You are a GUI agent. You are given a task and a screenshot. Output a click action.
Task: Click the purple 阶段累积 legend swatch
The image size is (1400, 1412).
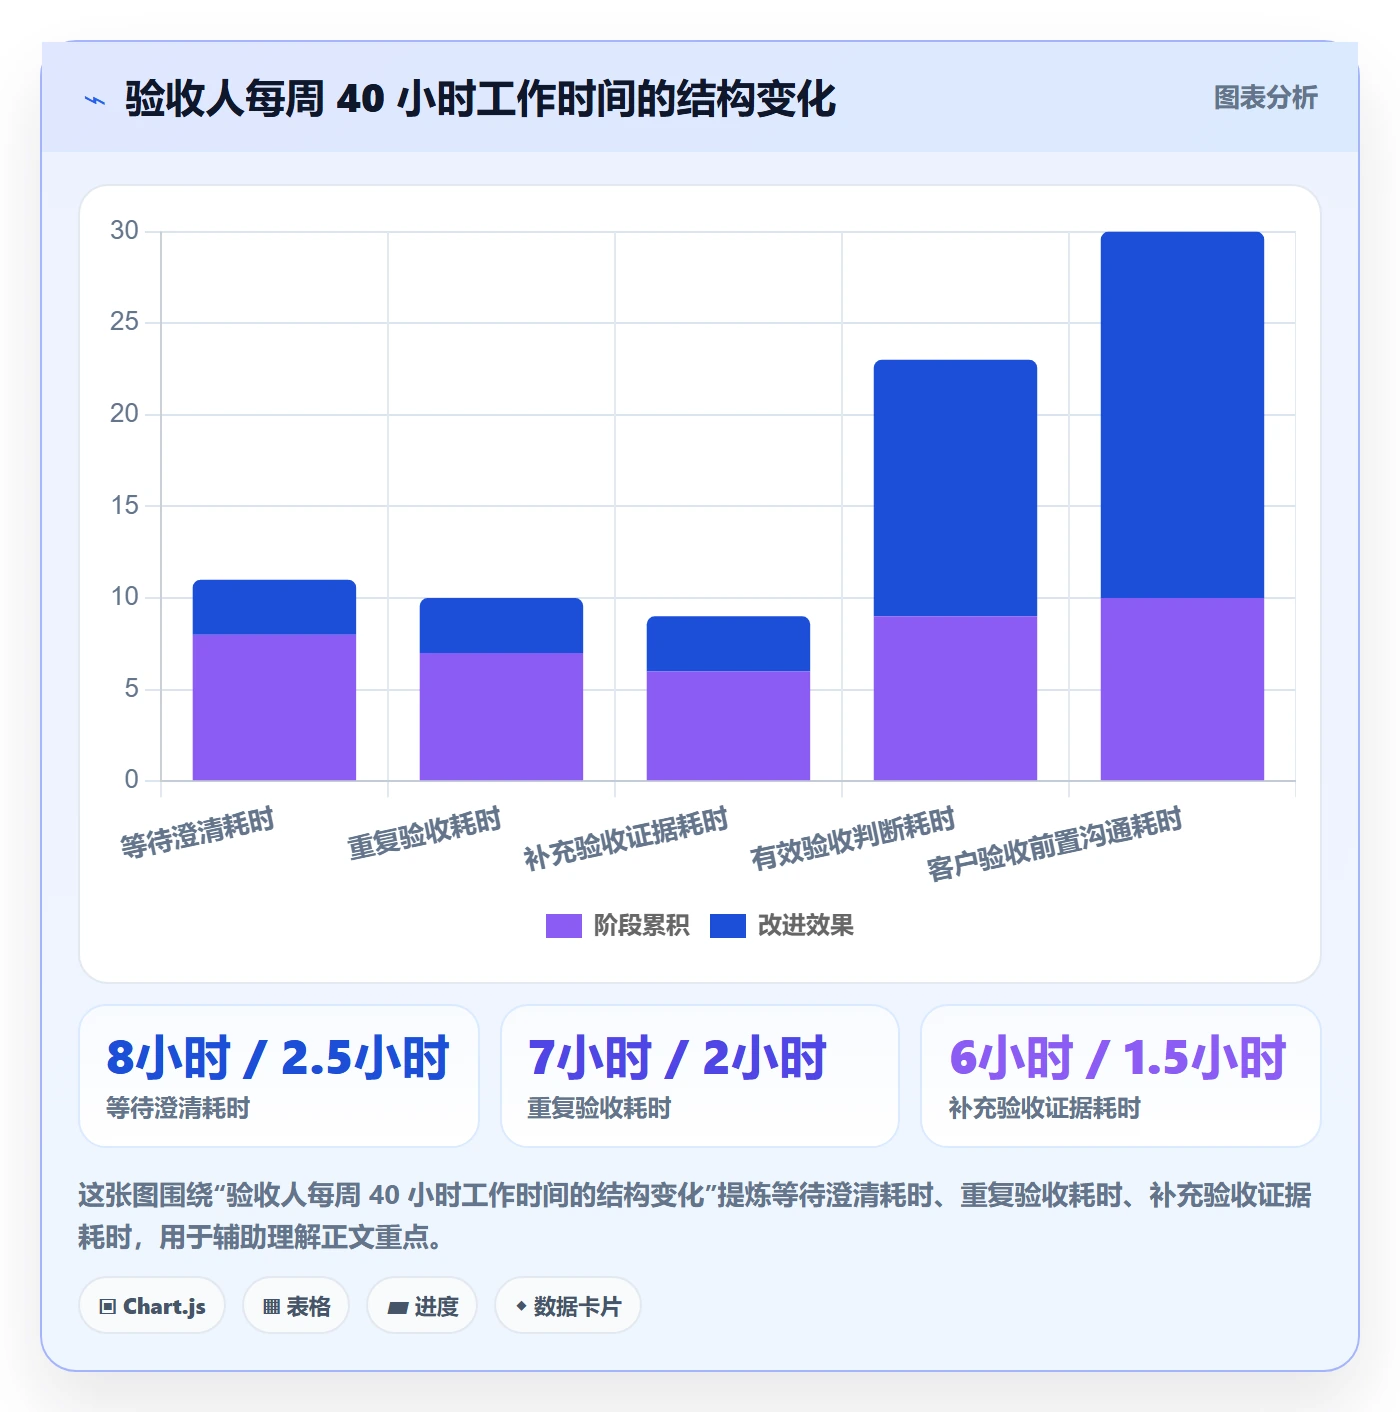point(564,926)
